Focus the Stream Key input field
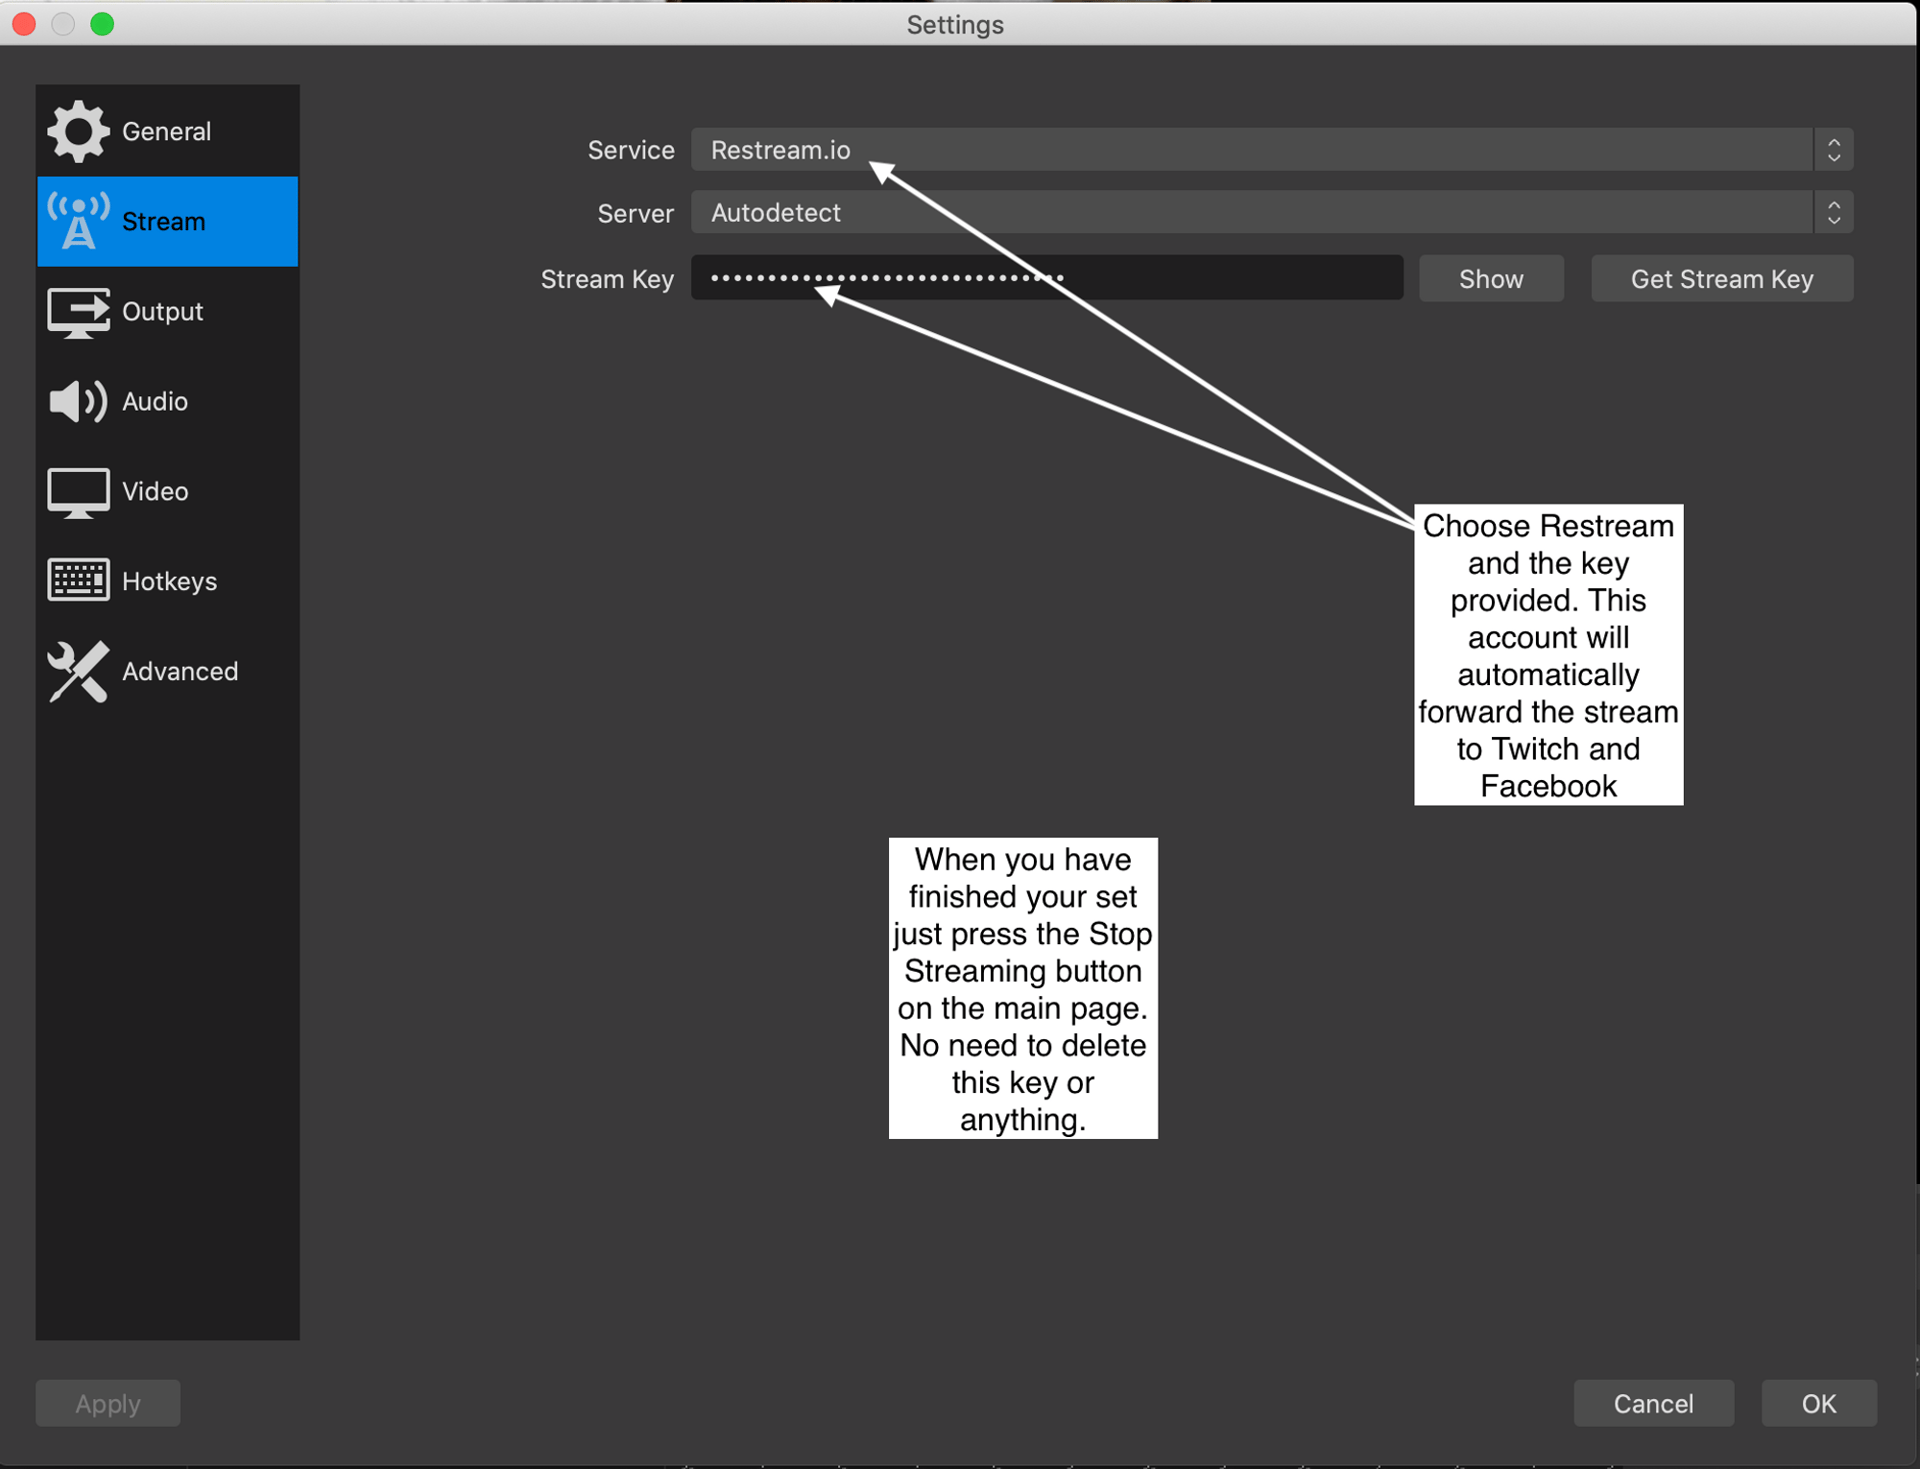This screenshot has height=1469, width=1920. click(1047, 278)
